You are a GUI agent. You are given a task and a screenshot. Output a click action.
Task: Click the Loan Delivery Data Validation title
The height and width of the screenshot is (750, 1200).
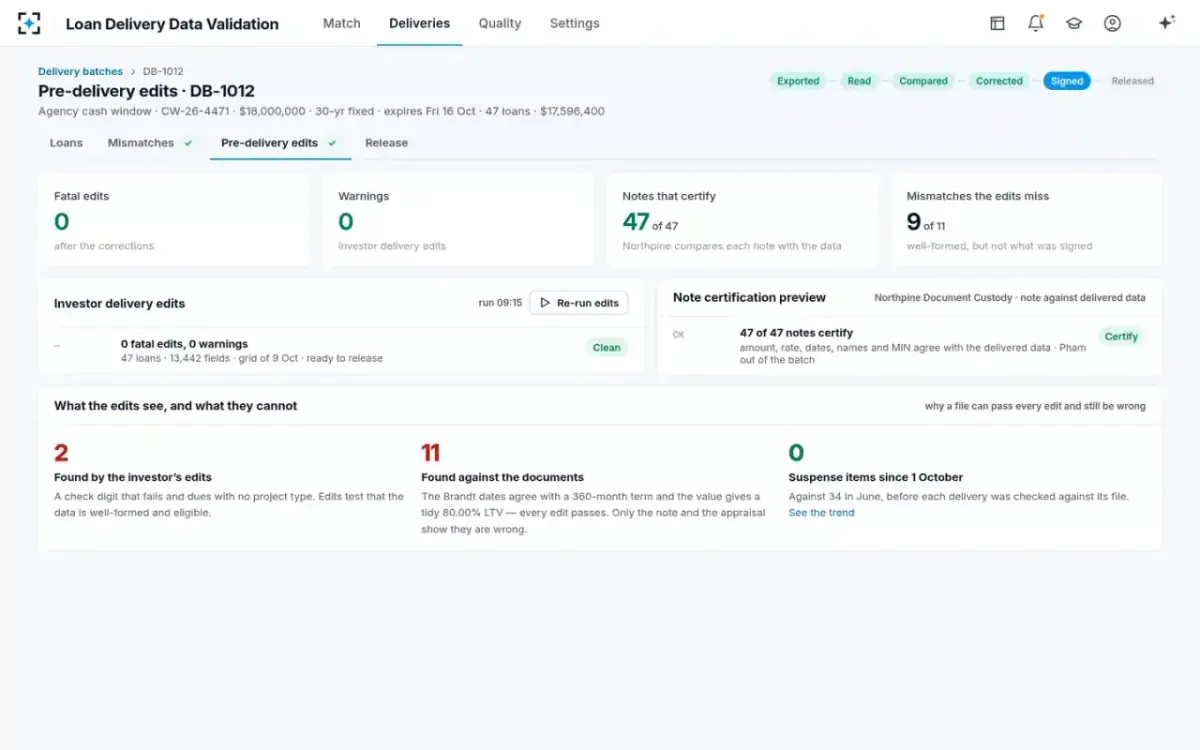click(172, 23)
